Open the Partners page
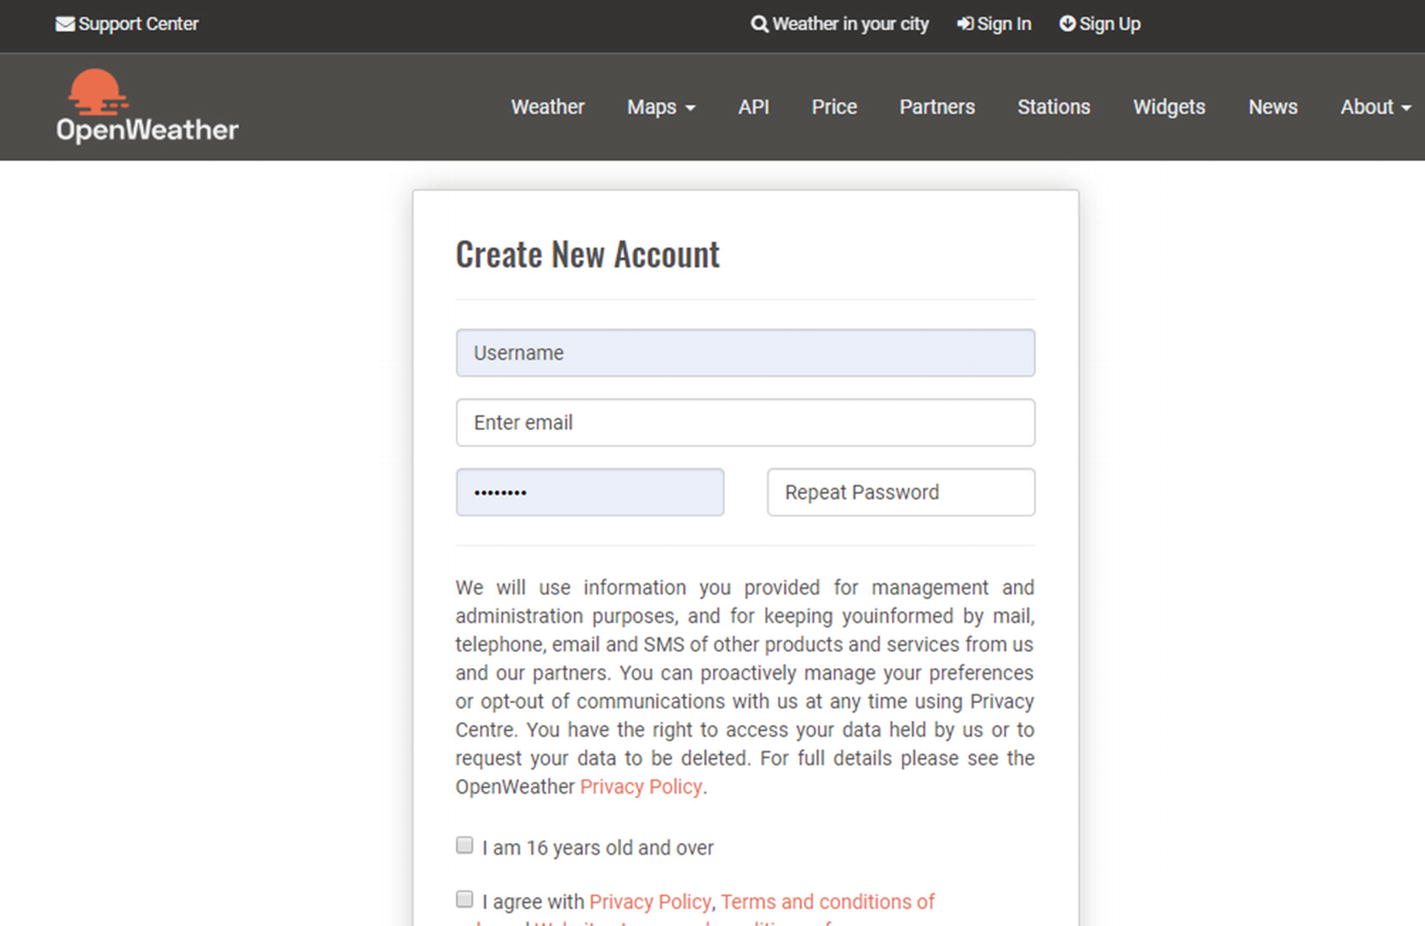 [937, 107]
